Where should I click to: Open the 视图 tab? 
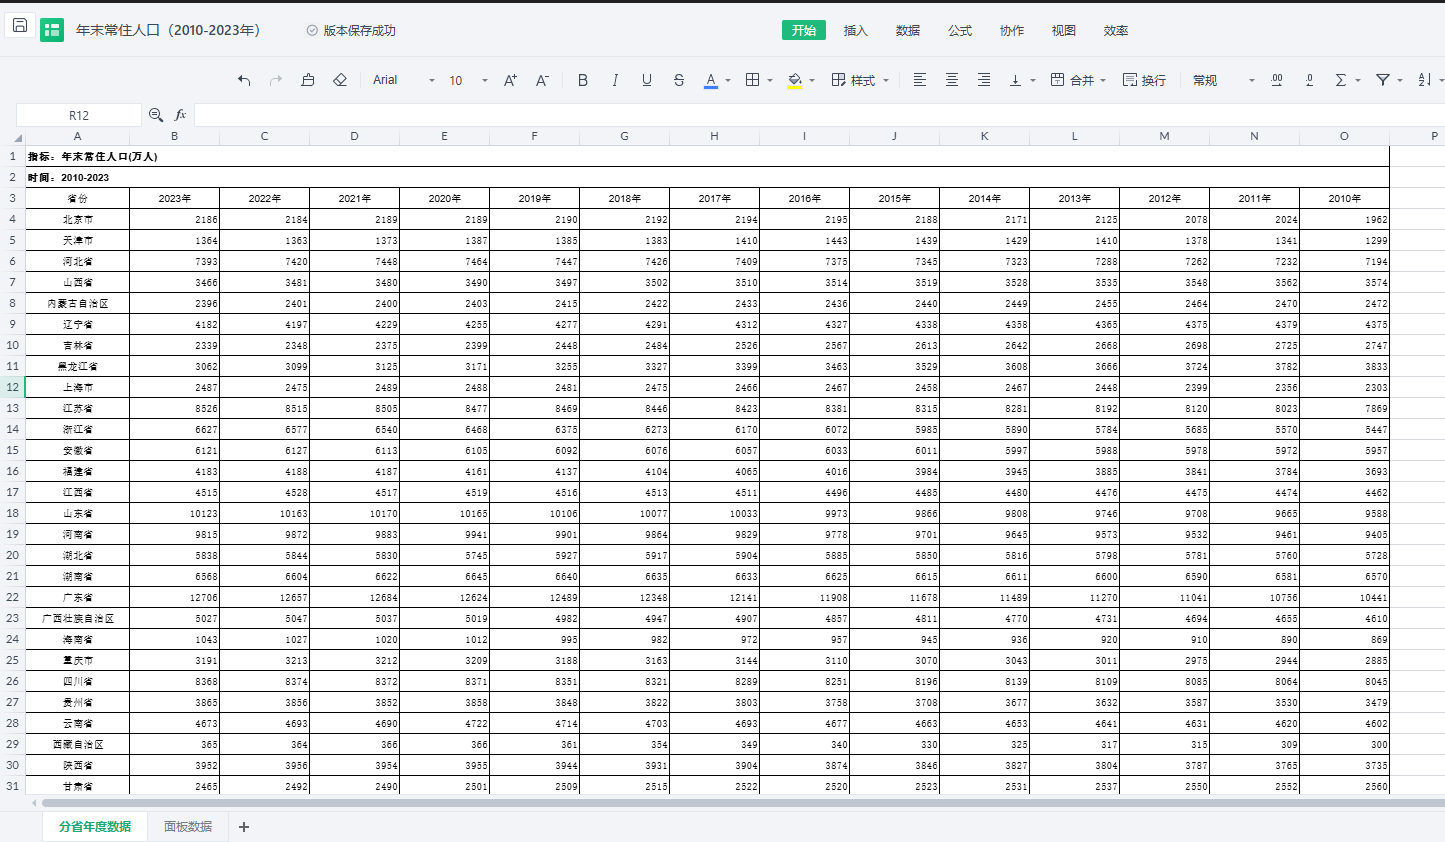(1064, 30)
